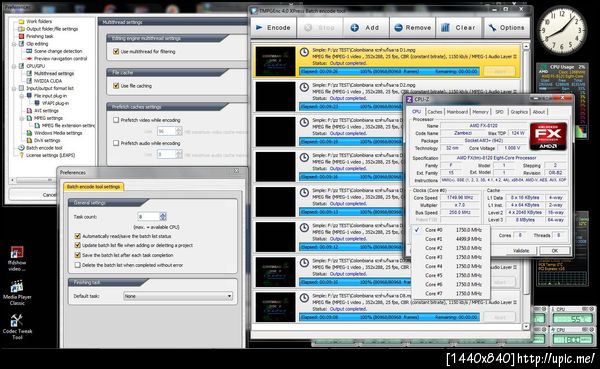Screen dimensions: 600x369
Task: Enable Delete the batch list when completed
Action: tap(78, 265)
